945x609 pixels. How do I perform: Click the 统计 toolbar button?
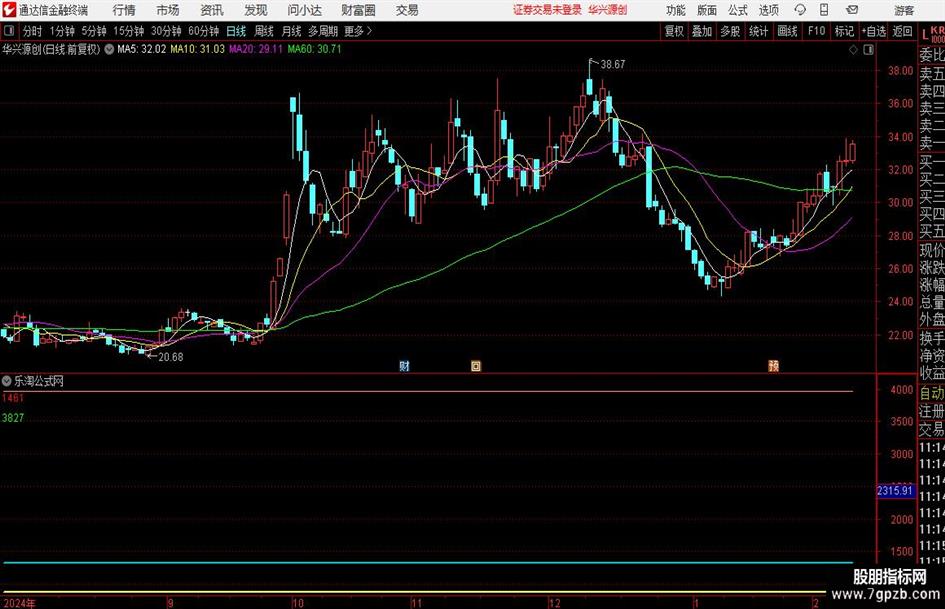758,31
